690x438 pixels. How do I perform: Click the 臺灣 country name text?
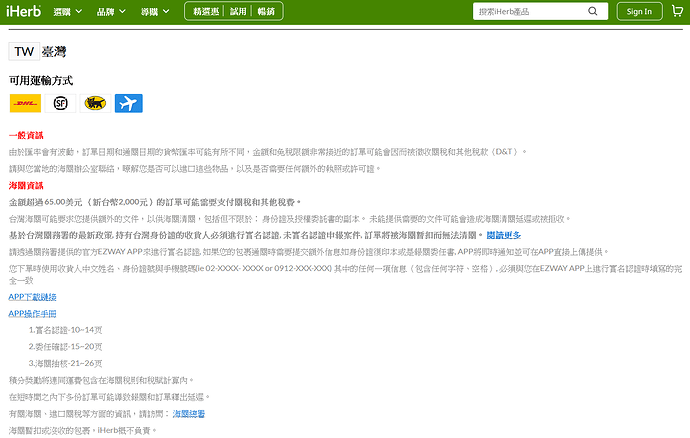(x=54, y=52)
